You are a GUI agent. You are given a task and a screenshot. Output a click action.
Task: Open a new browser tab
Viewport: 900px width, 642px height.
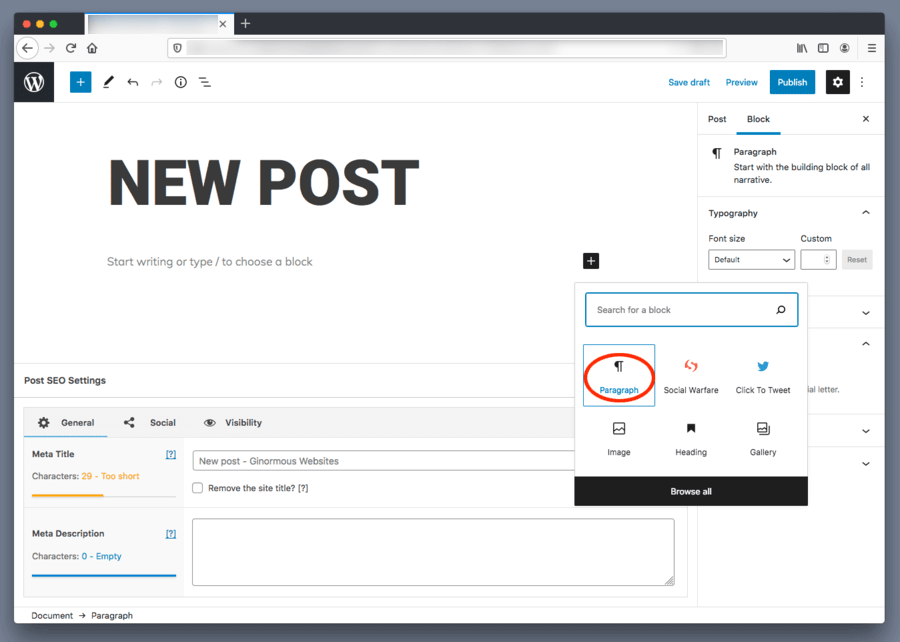click(246, 24)
